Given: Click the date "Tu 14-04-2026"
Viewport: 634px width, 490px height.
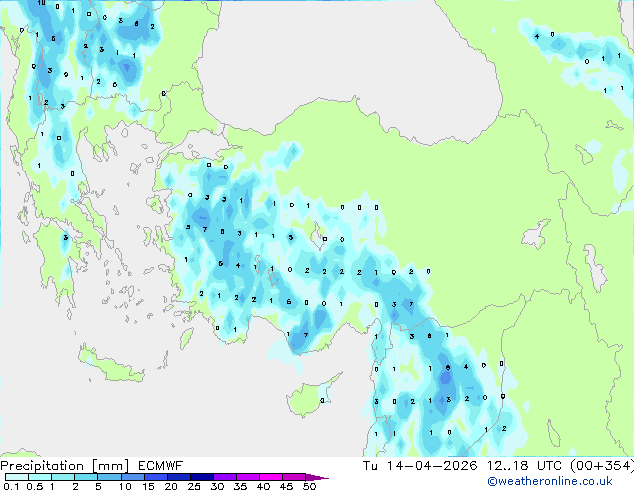Looking at the screenshot, I should click(420, 466).
